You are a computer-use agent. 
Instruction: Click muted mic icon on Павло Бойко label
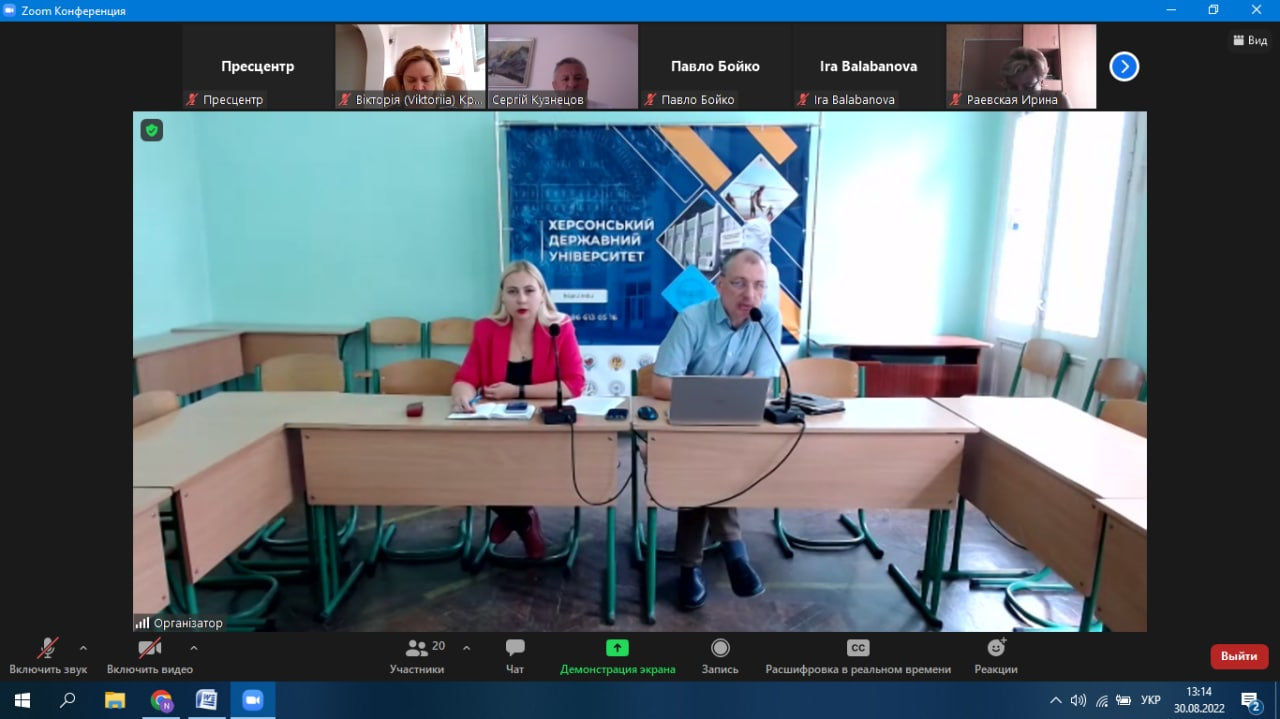650,100
